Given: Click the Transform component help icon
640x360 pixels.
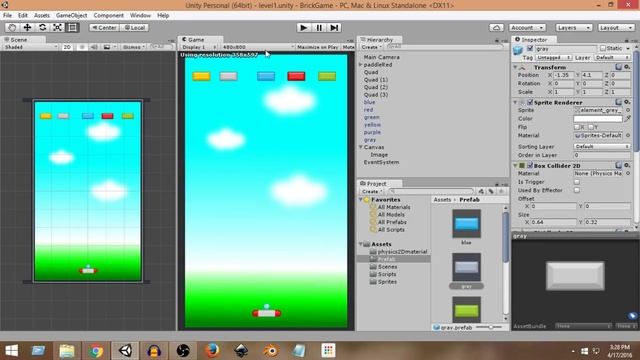Looking at the screenshot, I should click(619, 67).
